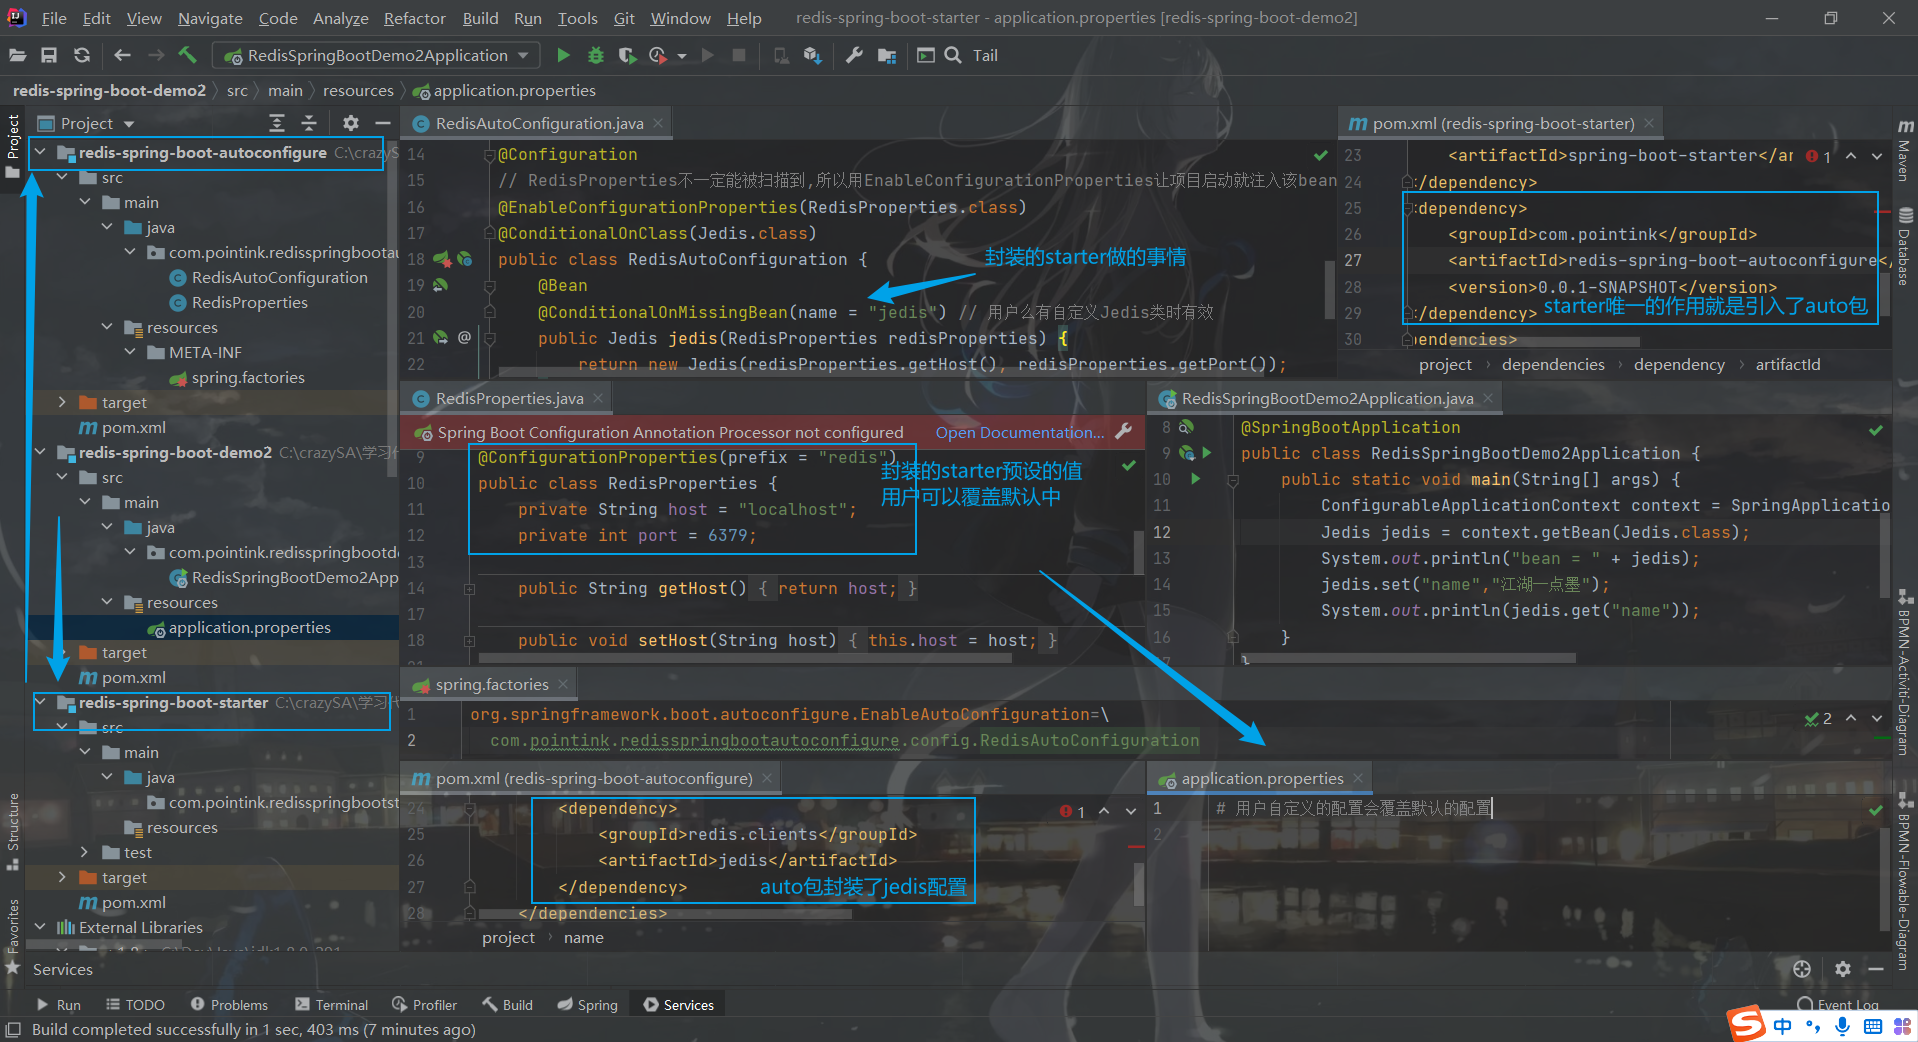Collapse the redis-spring-boot-autoconfigure module
This screenshot has width=1918, height=1042.
(x=40, y=152)
